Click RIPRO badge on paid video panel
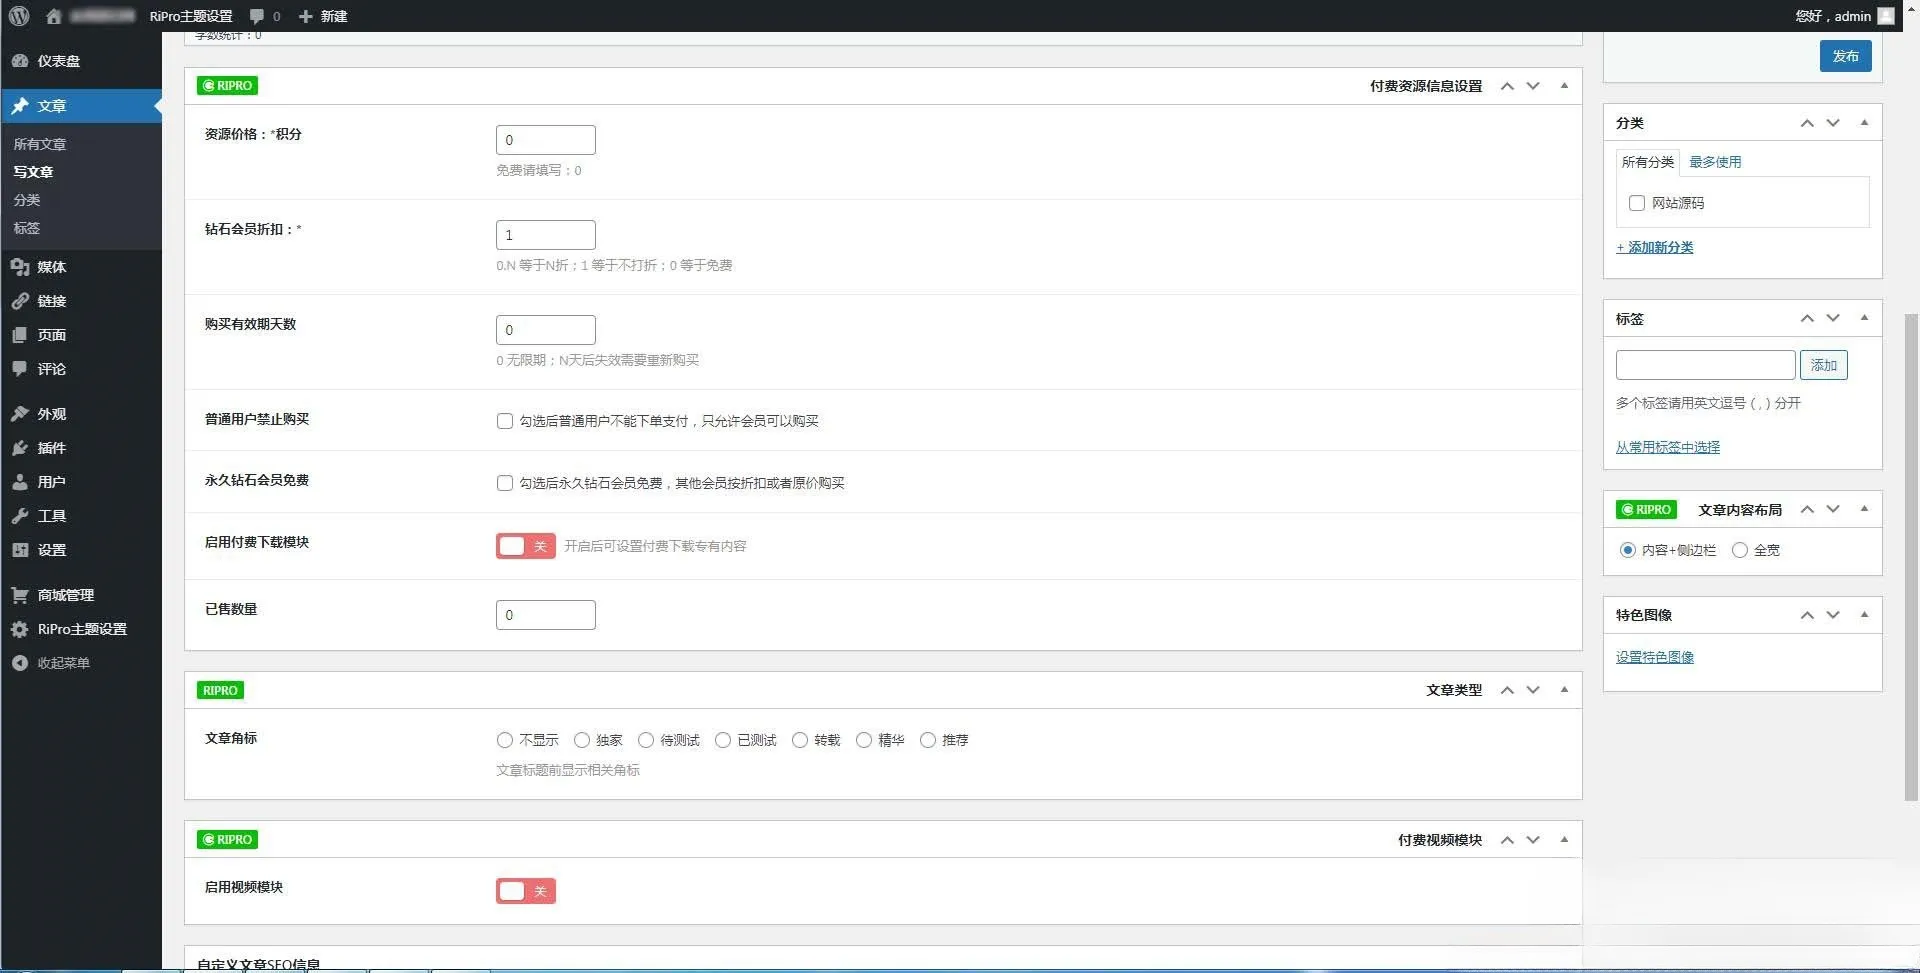Viewport: 1920px width, 973px height. pyautogui.click(x=228, y=840)
